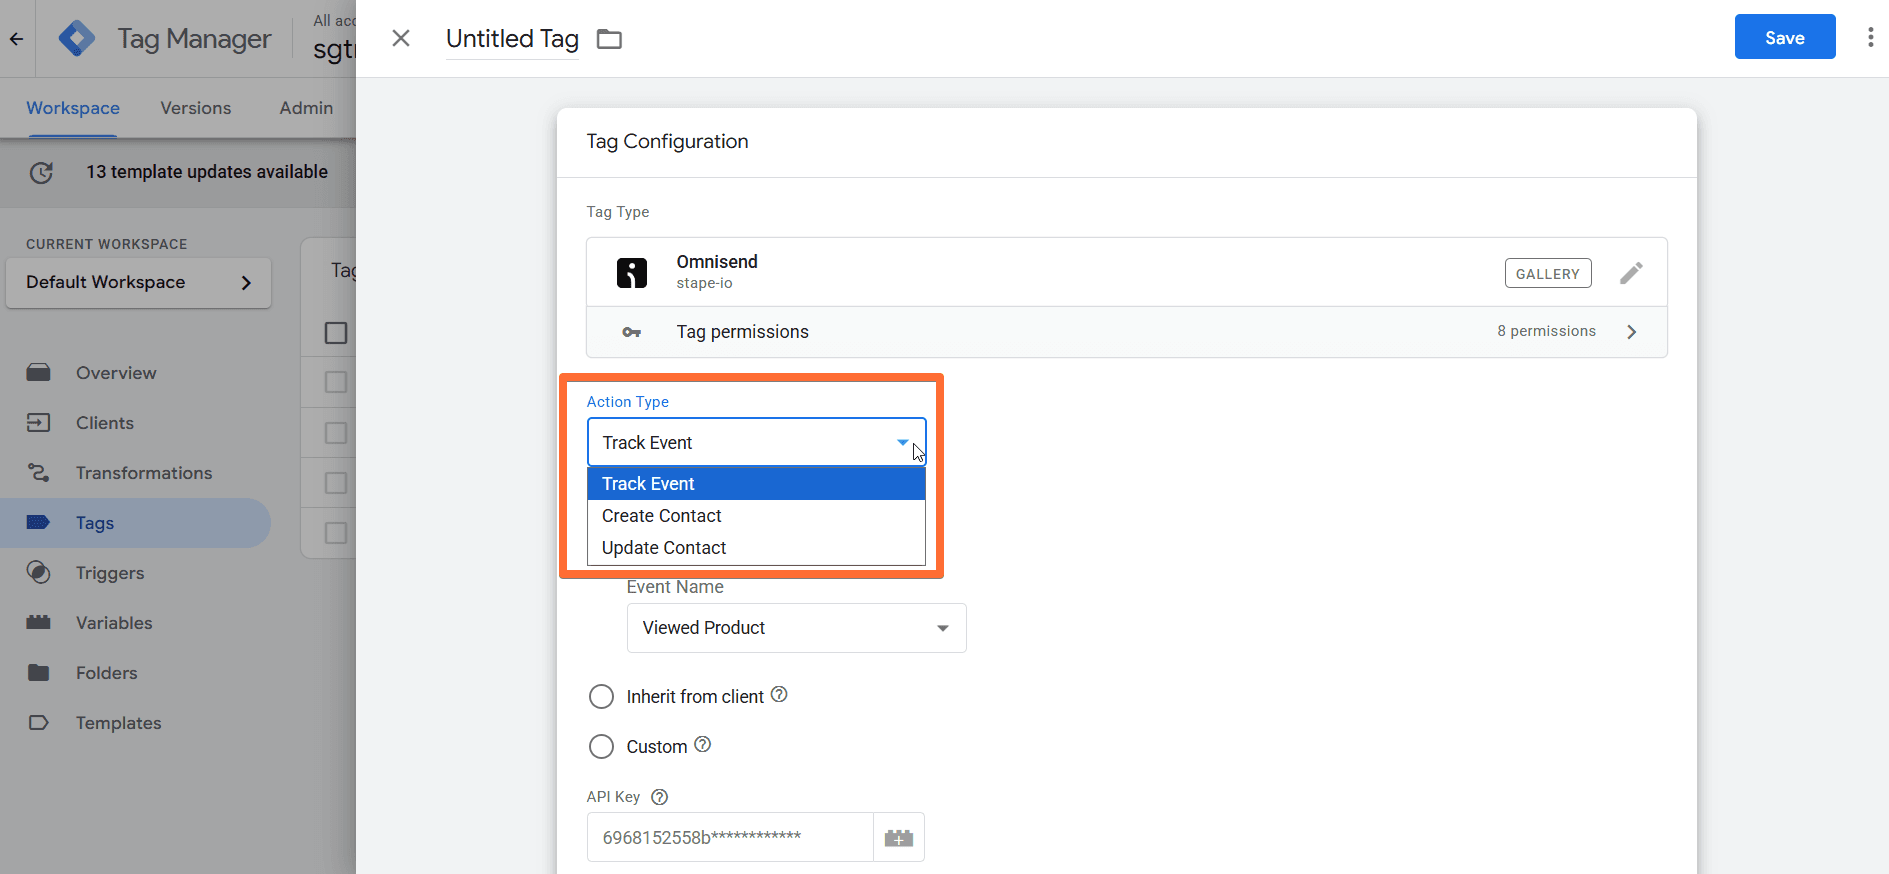Save the tag
This screenshot has height=874, width=1889.
coord(1785,37)
